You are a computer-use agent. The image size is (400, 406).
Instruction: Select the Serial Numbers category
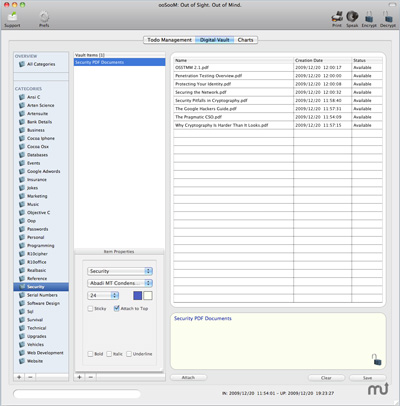pyautogui.click(x=41, y=295)
